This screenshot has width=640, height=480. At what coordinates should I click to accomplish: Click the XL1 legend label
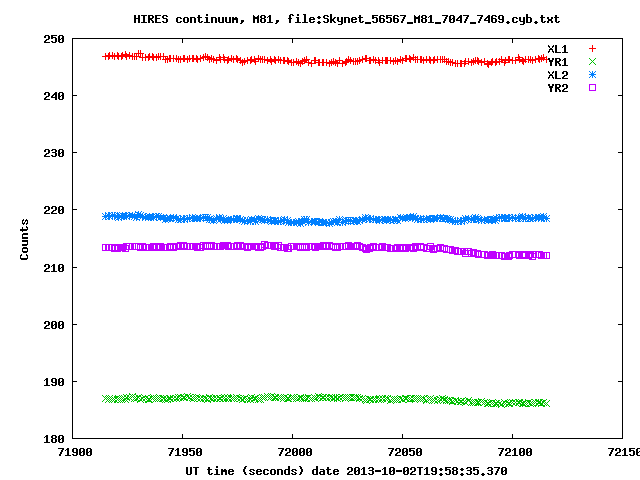tap(558, 49)
